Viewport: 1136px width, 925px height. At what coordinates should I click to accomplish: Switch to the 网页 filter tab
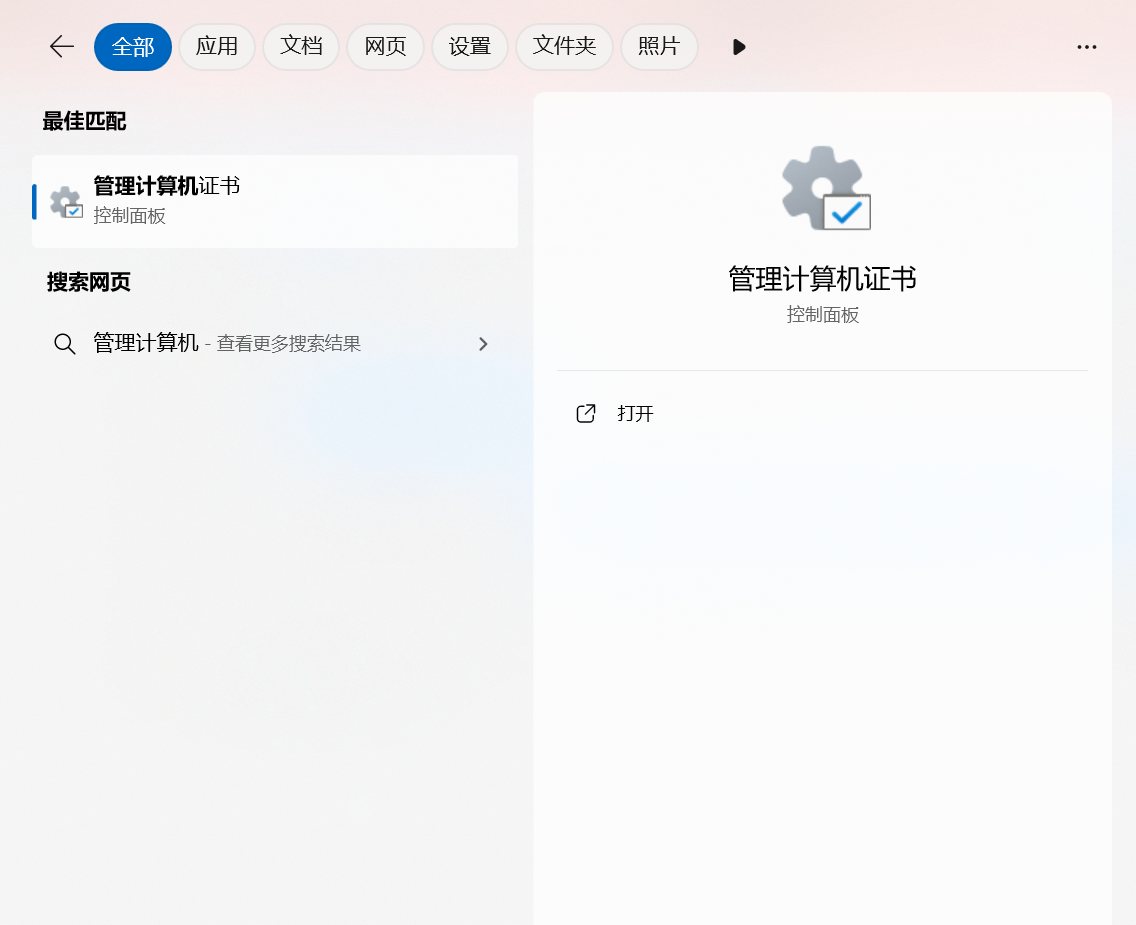click(385, 47)
